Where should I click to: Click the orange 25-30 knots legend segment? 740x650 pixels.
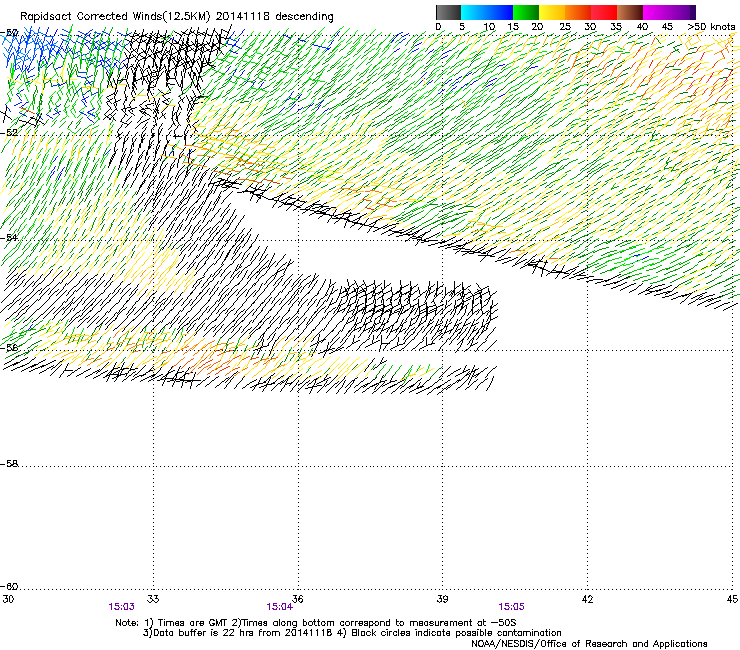(x=578, y=12)
